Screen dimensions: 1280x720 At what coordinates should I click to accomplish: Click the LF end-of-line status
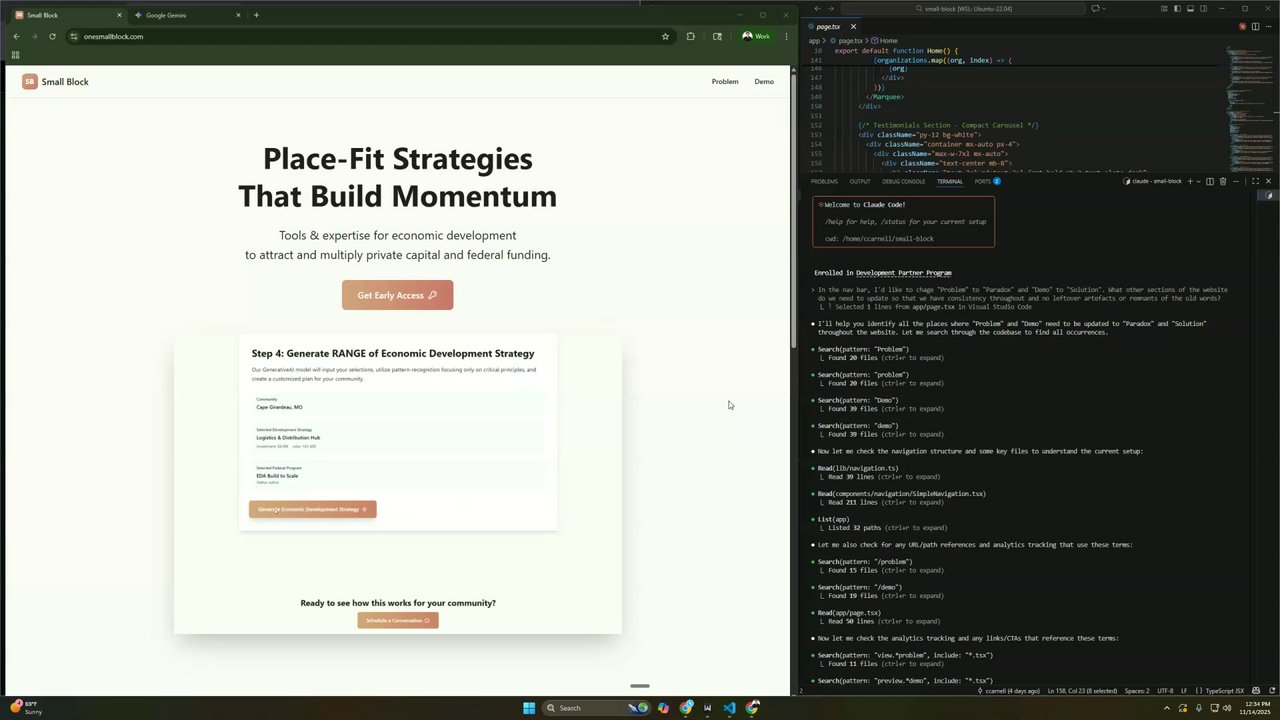[1184, 691]
